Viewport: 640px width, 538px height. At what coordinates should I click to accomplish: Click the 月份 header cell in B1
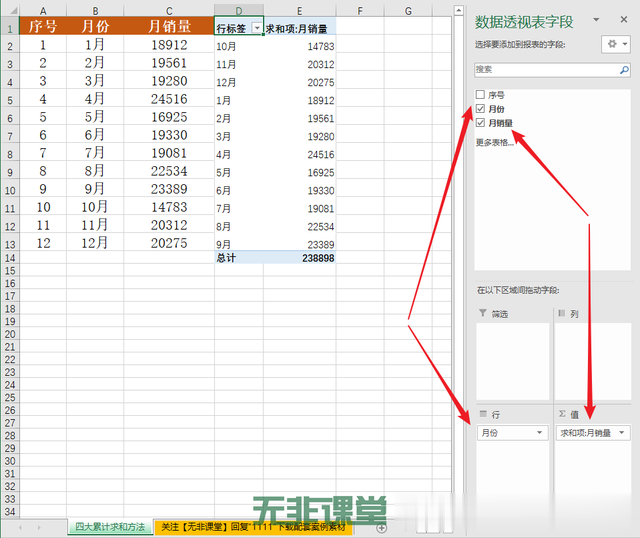(95, 26)
